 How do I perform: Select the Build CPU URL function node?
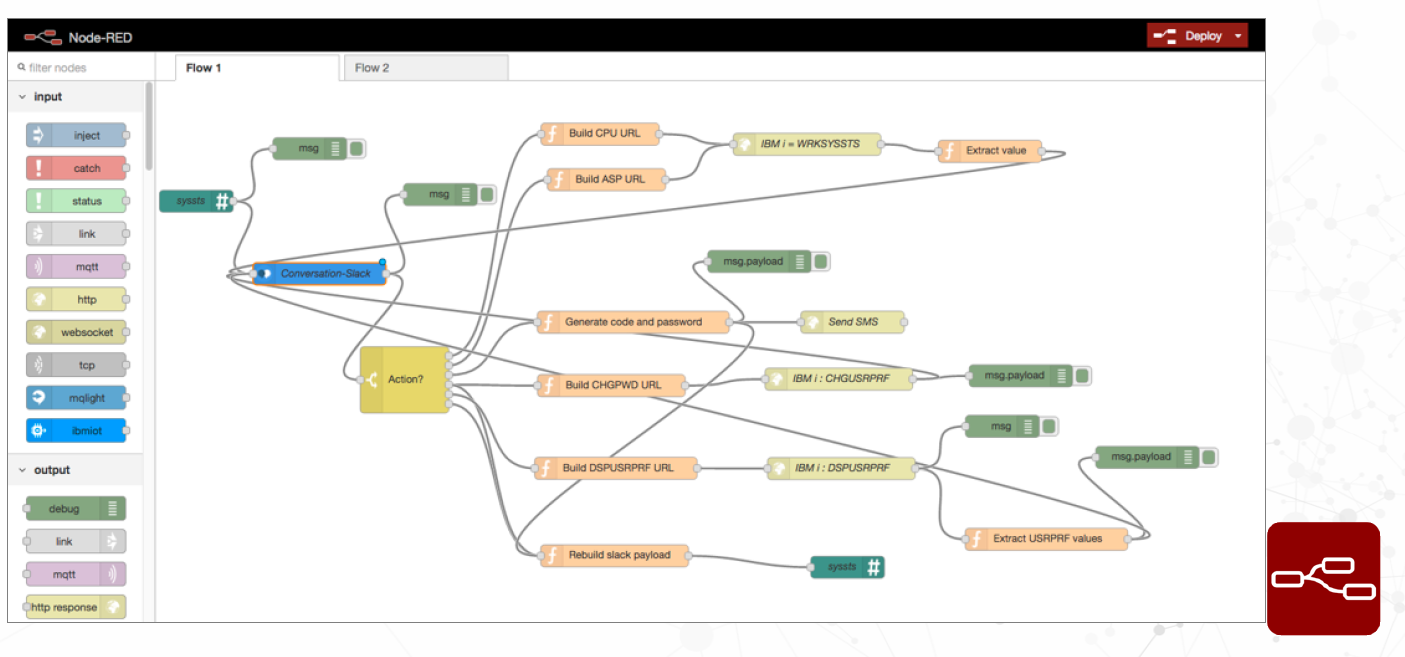(600, 134)
